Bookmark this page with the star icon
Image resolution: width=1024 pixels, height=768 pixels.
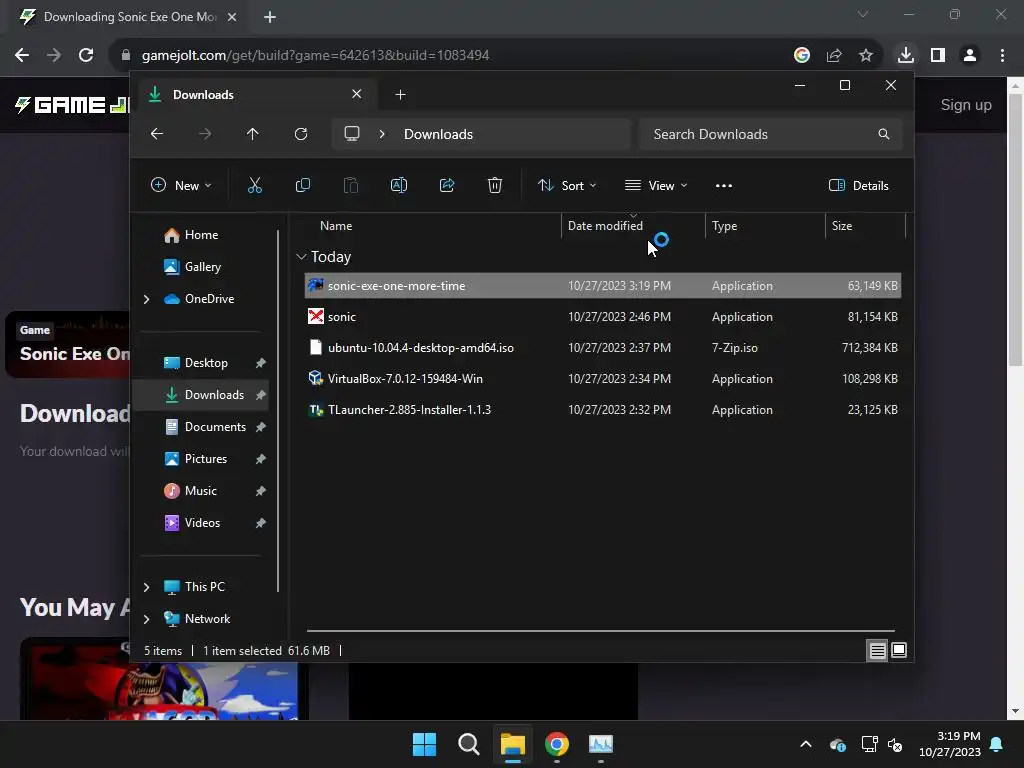(866, 55)
